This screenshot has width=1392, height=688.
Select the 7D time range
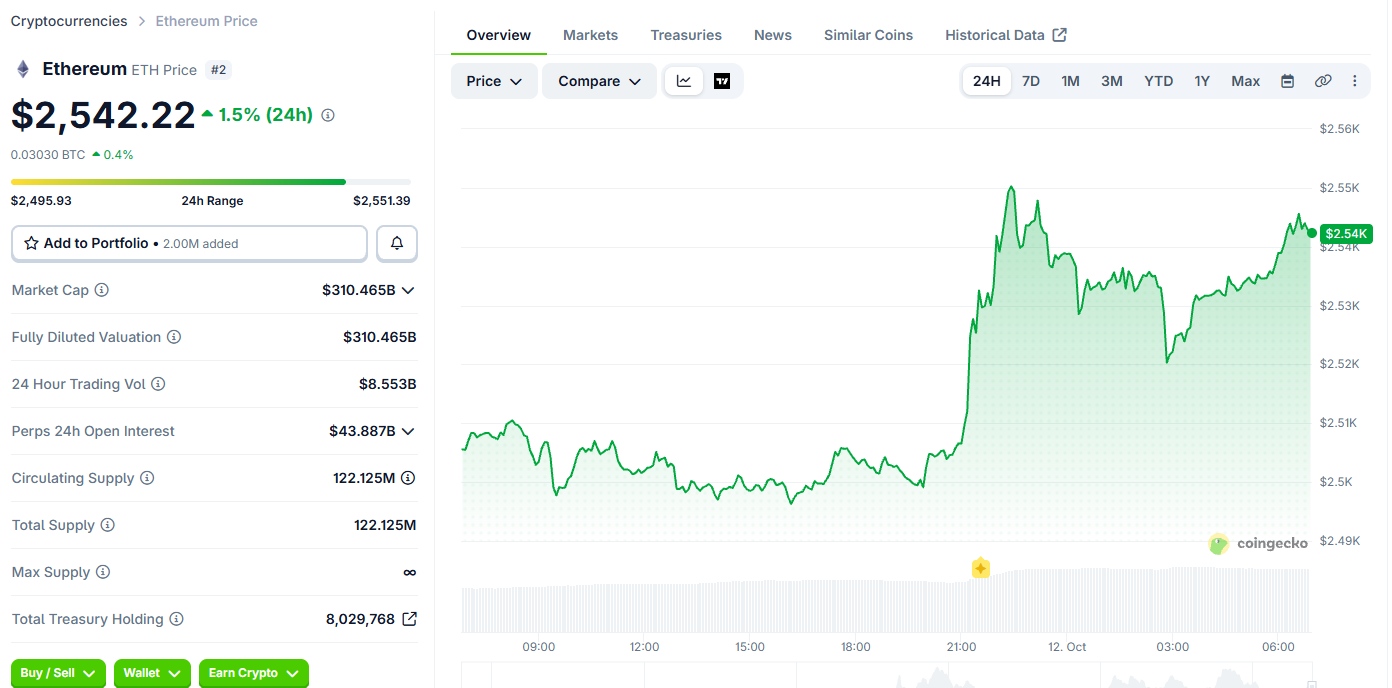1031,81
